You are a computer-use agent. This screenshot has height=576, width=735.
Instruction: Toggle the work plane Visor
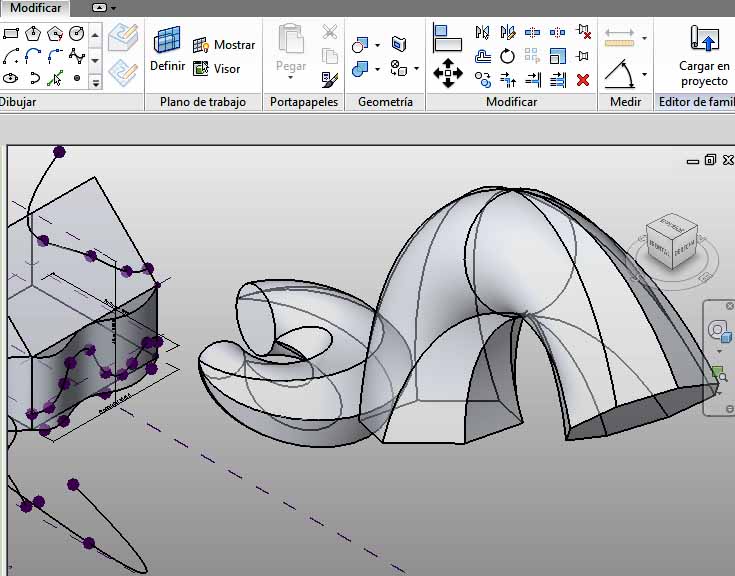pyautogui.click(x=218, y=69)
